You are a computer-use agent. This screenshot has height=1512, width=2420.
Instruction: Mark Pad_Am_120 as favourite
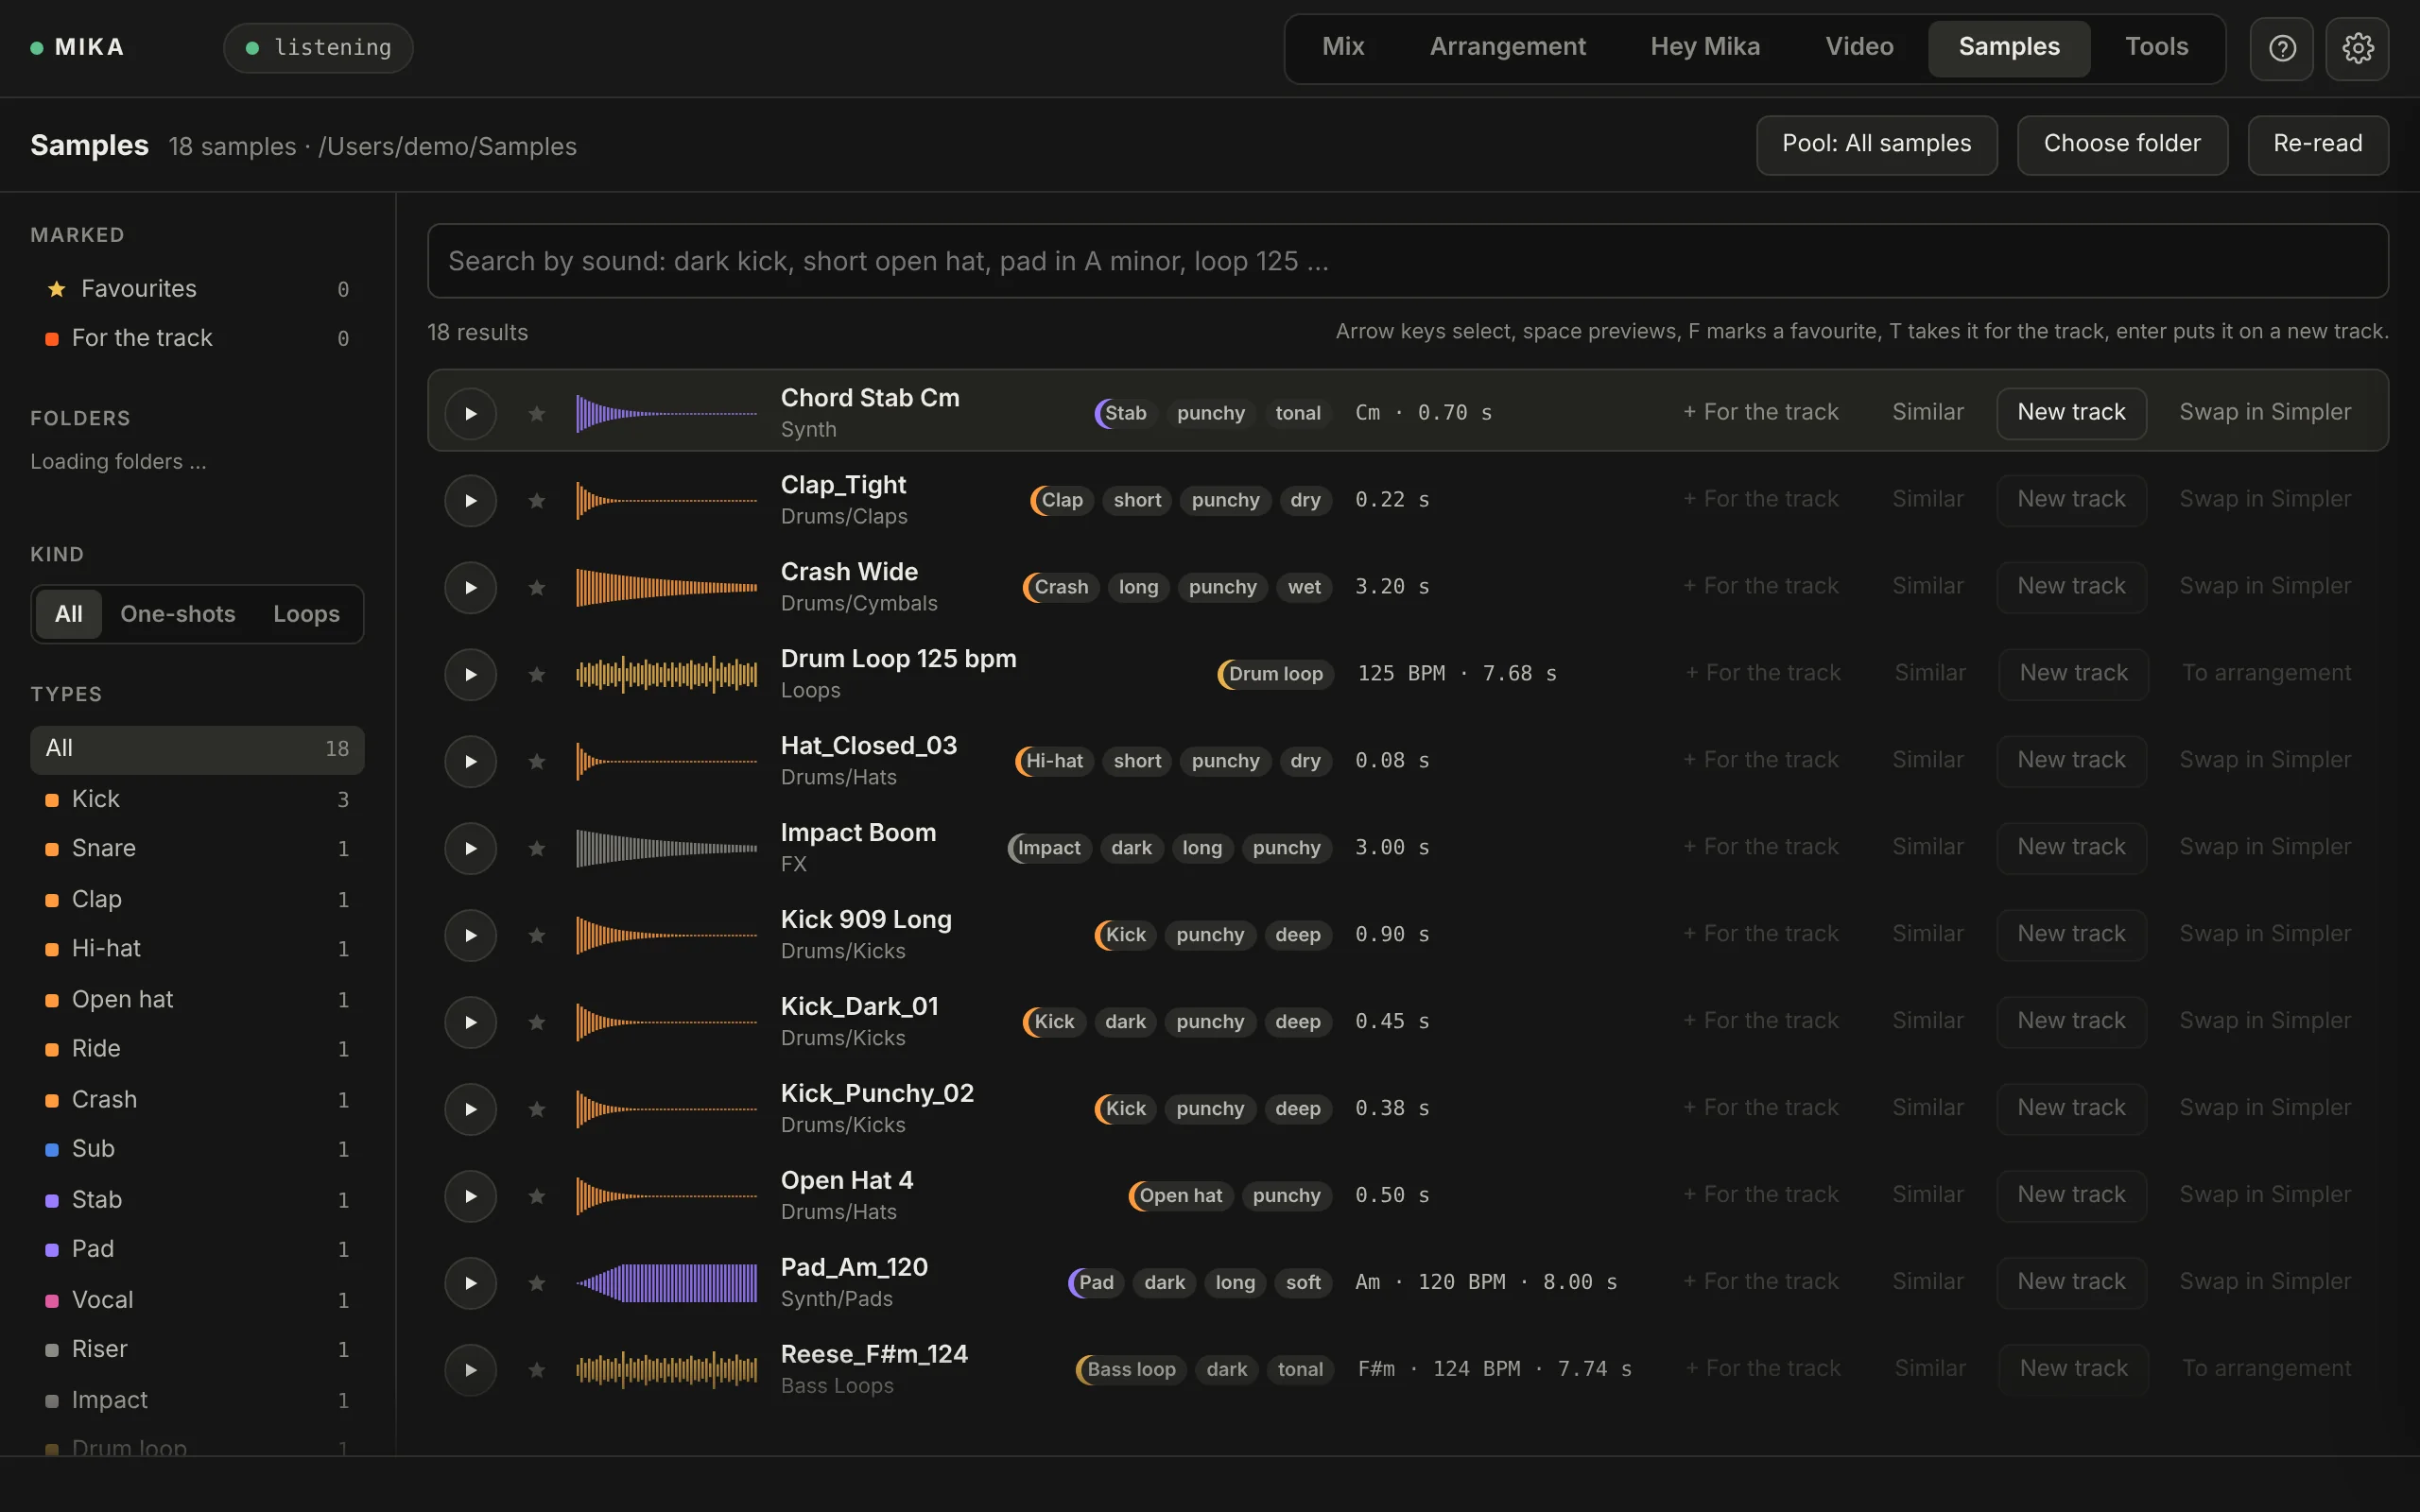pyautogui.click(x=537, y=1283)
